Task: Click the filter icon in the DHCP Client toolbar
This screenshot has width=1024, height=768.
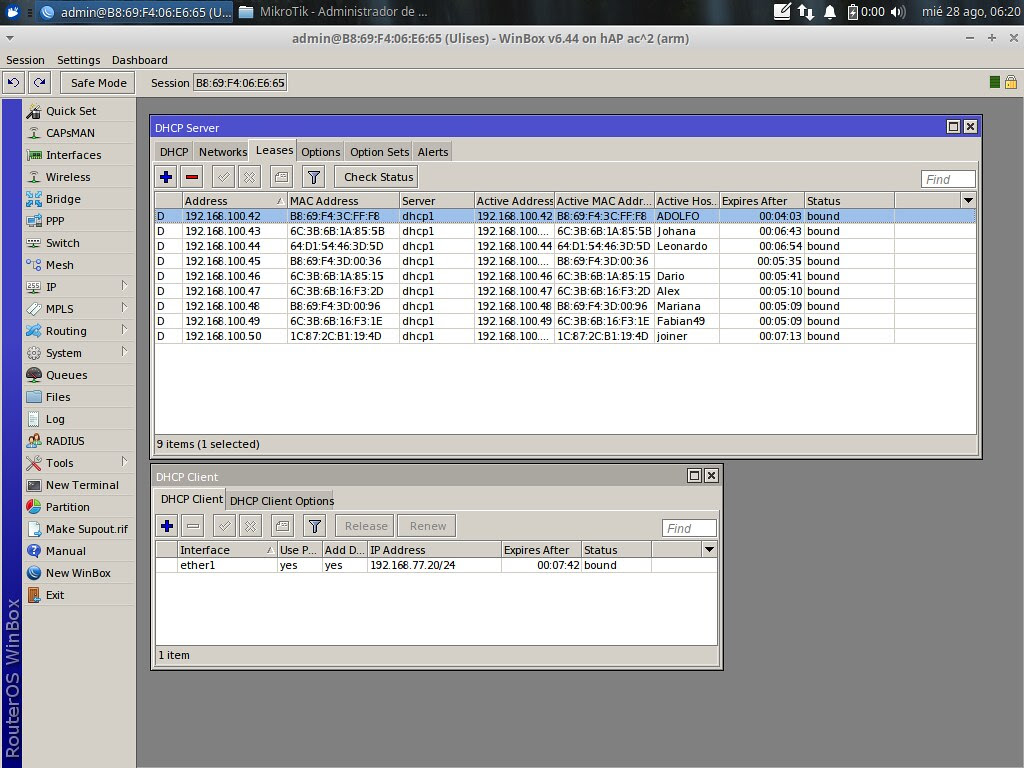Action: tap(315, 526)
